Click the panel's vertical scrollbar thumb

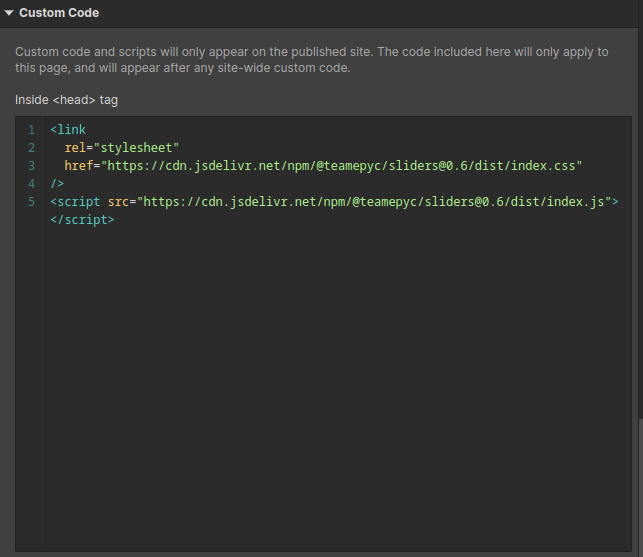click(641, 487)
